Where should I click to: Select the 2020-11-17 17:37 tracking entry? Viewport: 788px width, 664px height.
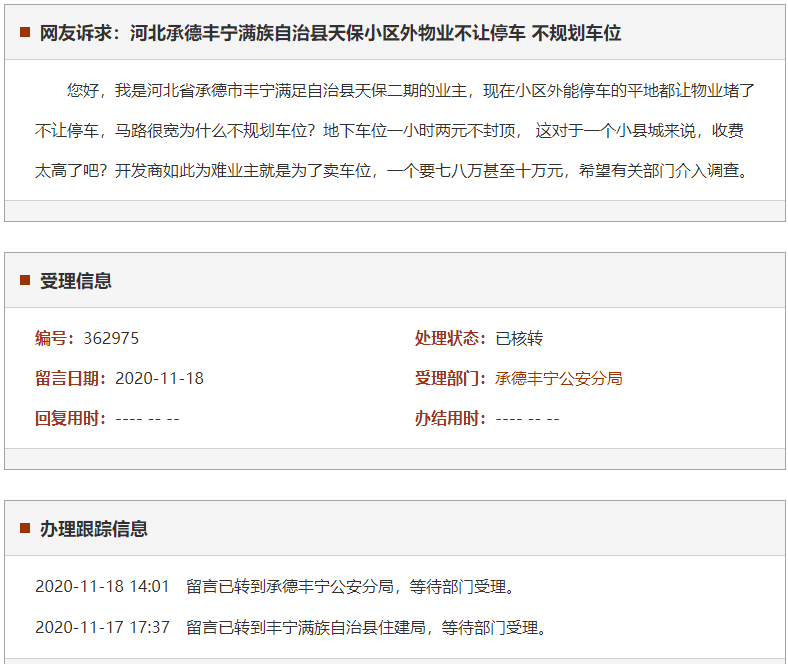(291, 627)
